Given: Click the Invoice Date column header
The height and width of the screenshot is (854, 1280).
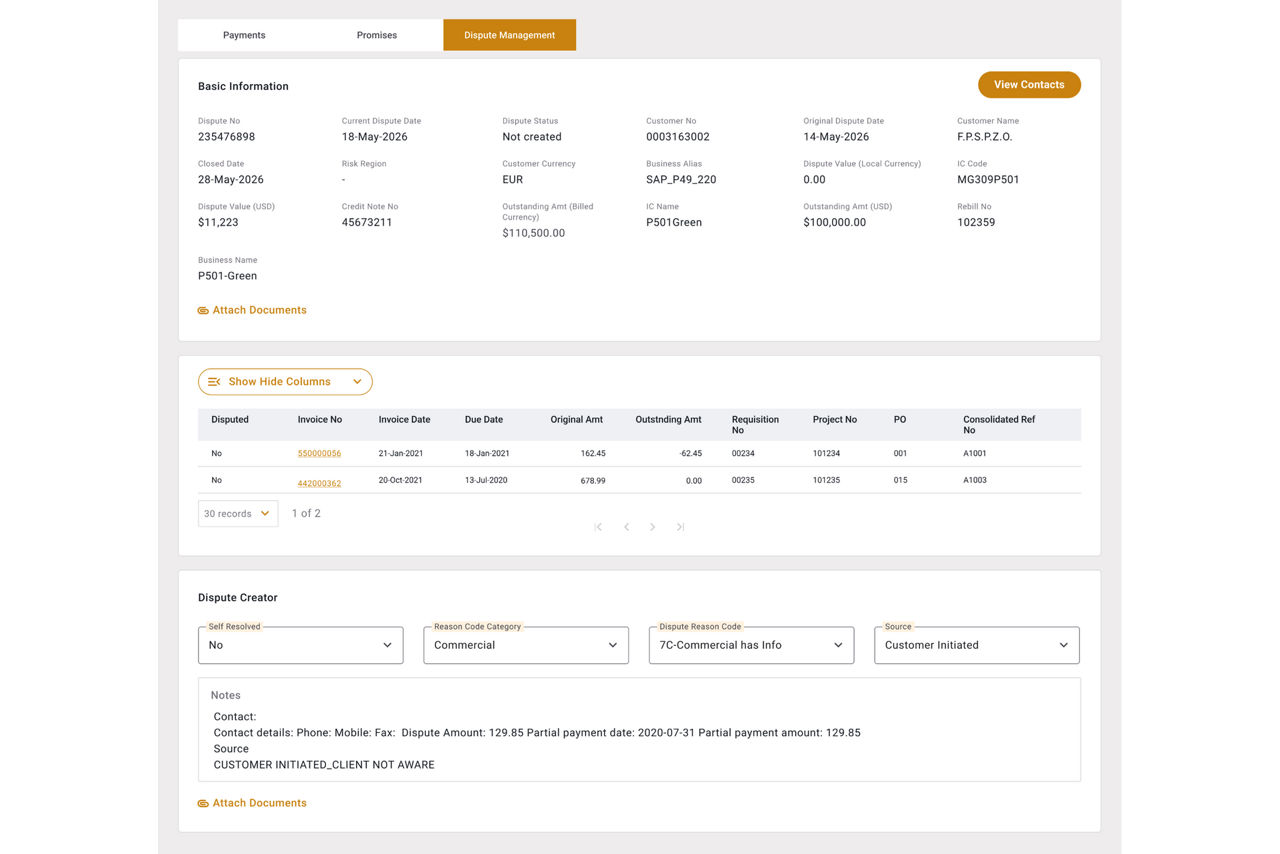Looking at the screenshot, I should [x=405, y=420].
